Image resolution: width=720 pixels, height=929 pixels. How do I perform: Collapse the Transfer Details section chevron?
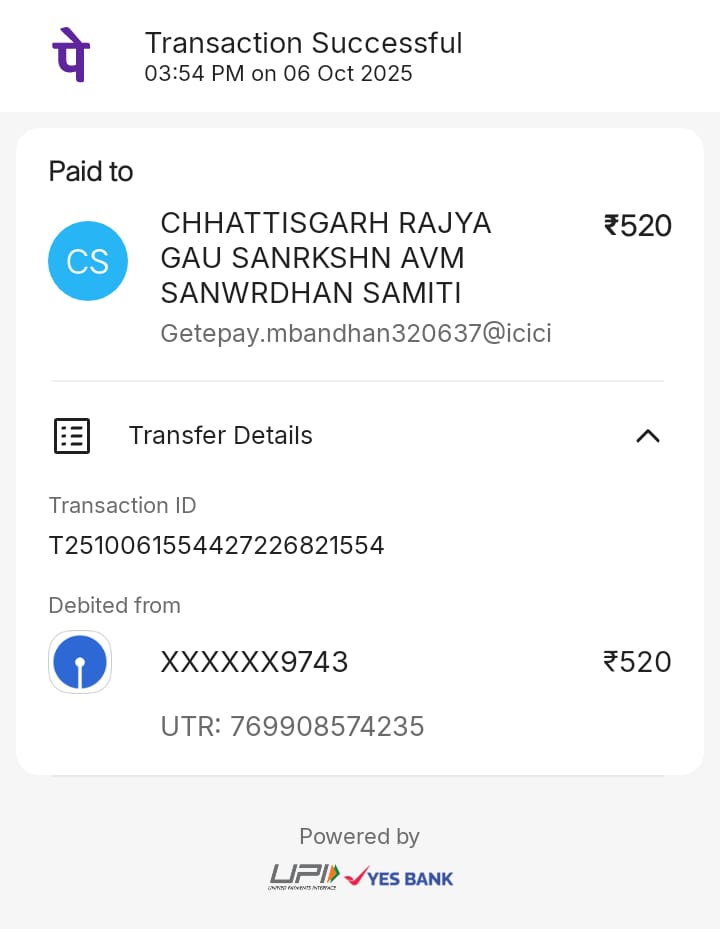point(648,436)
